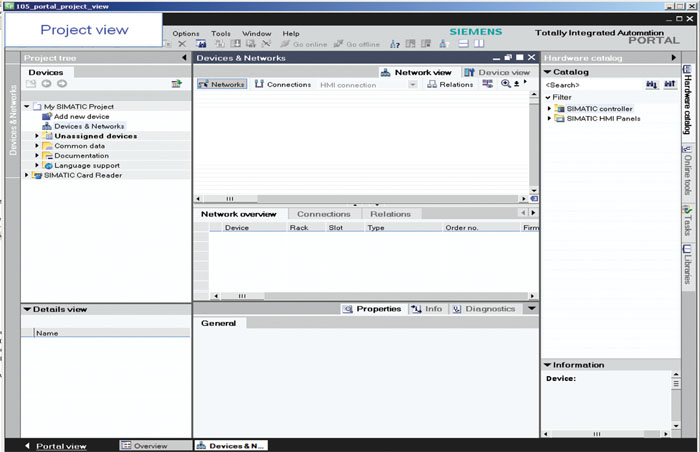Click the zoom magnifier icon in network toolbar

click(505, 84)
